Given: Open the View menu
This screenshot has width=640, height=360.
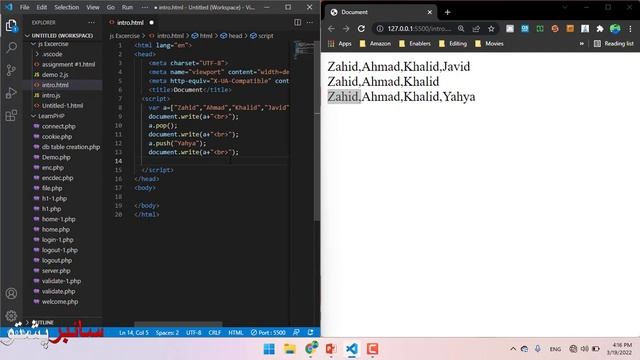Looking at the screenshot, I should click(93, 7).
